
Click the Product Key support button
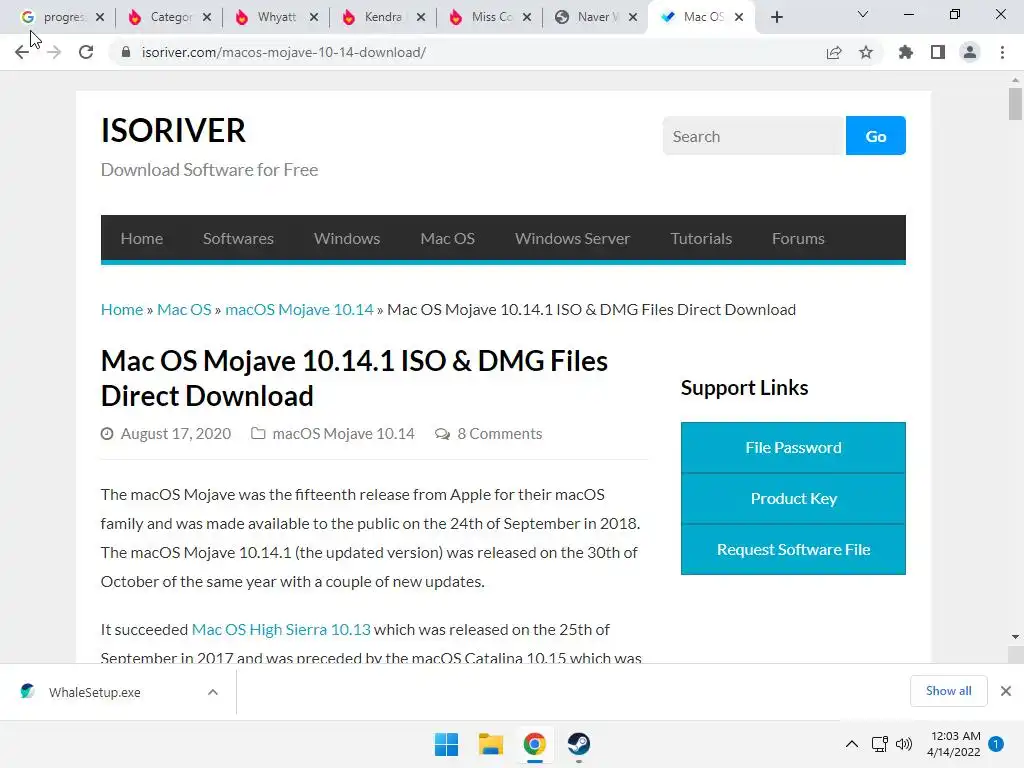(x=793, y=498)
